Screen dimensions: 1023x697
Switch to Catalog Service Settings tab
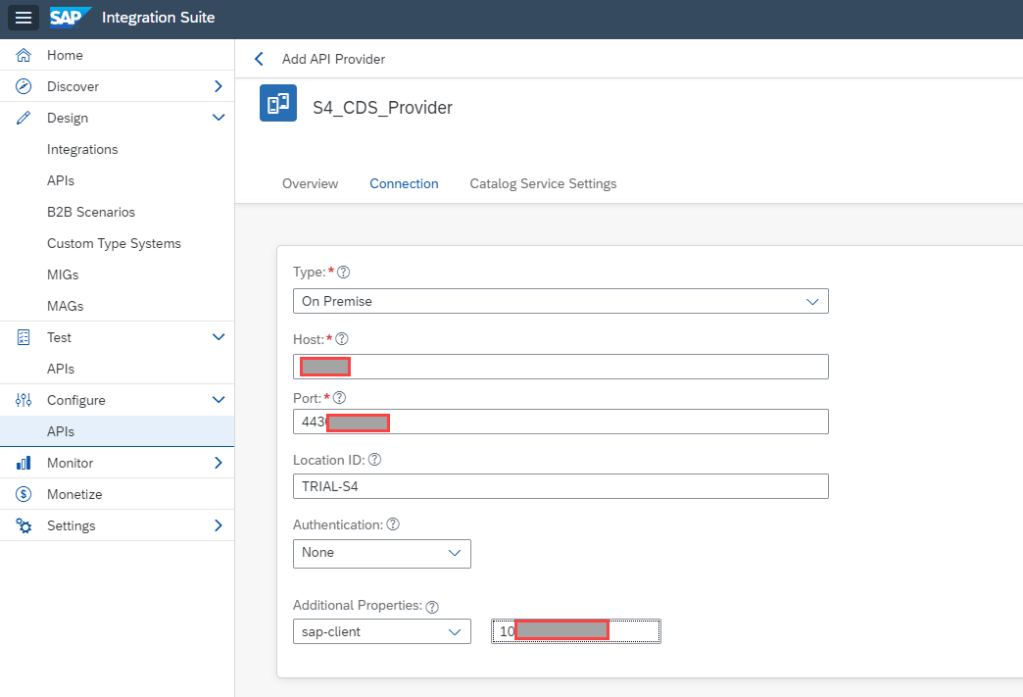pos(543,184)
